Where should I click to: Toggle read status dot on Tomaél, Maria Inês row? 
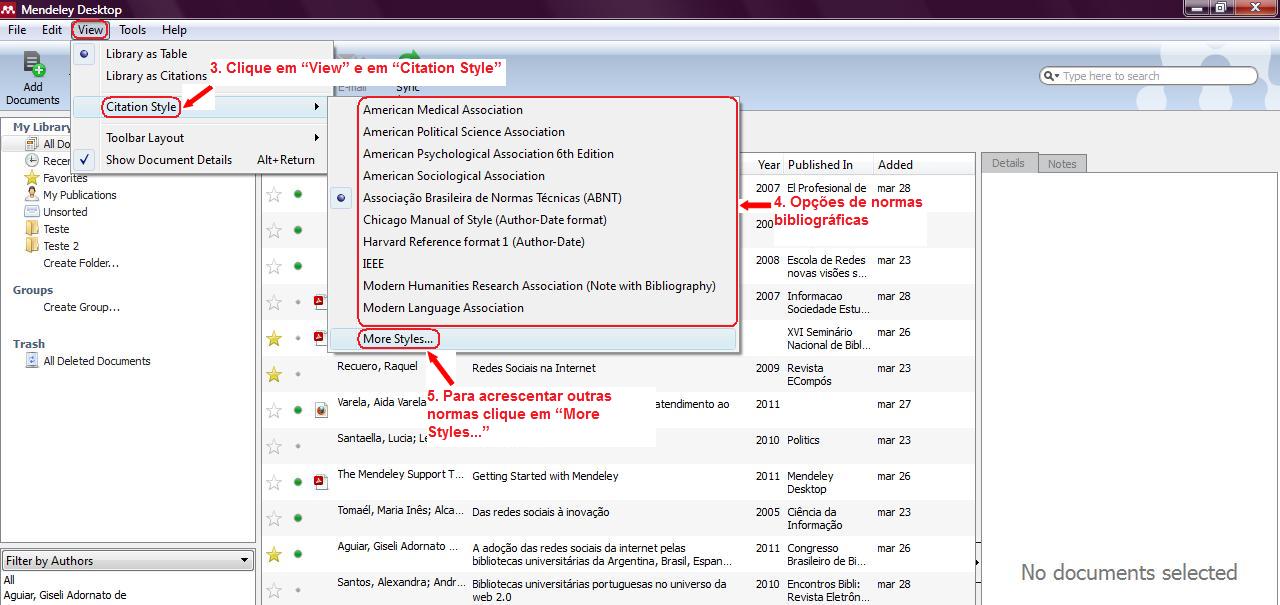click(298, 518)
